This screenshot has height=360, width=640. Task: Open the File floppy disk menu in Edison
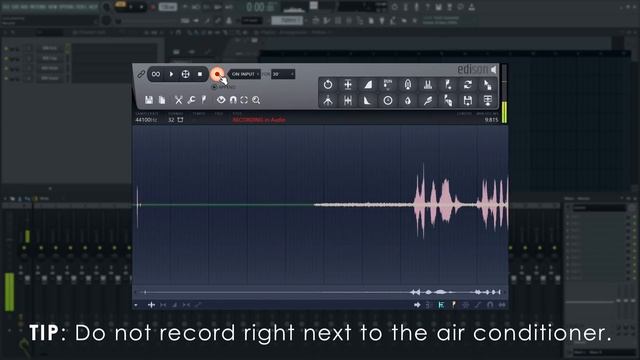point(149,100)
